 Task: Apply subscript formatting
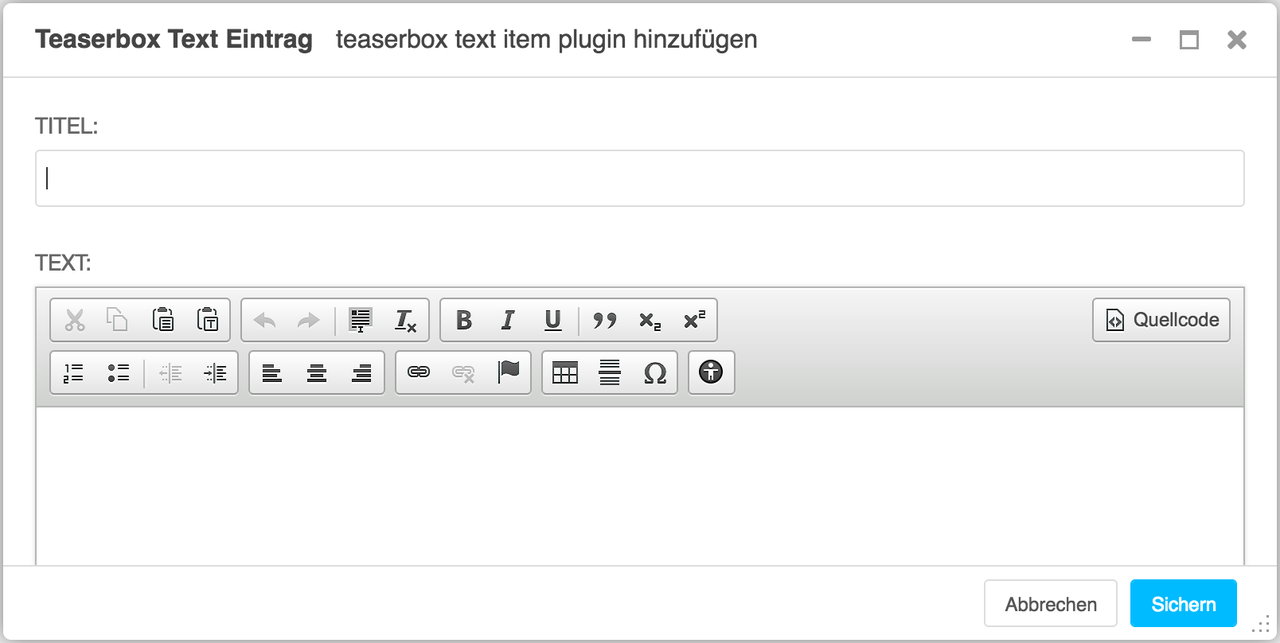point(650,320)
